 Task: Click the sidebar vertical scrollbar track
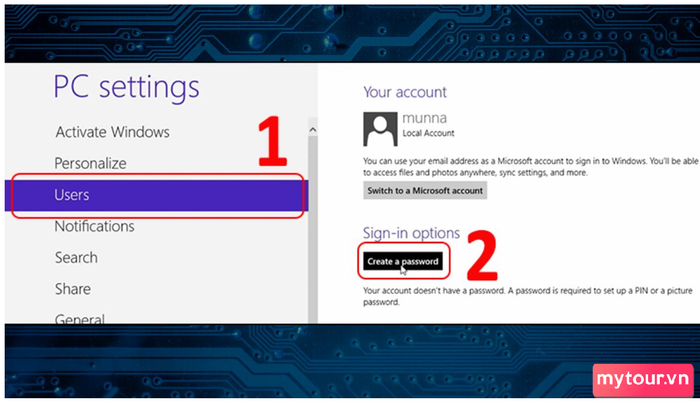[x=312, y=230]
